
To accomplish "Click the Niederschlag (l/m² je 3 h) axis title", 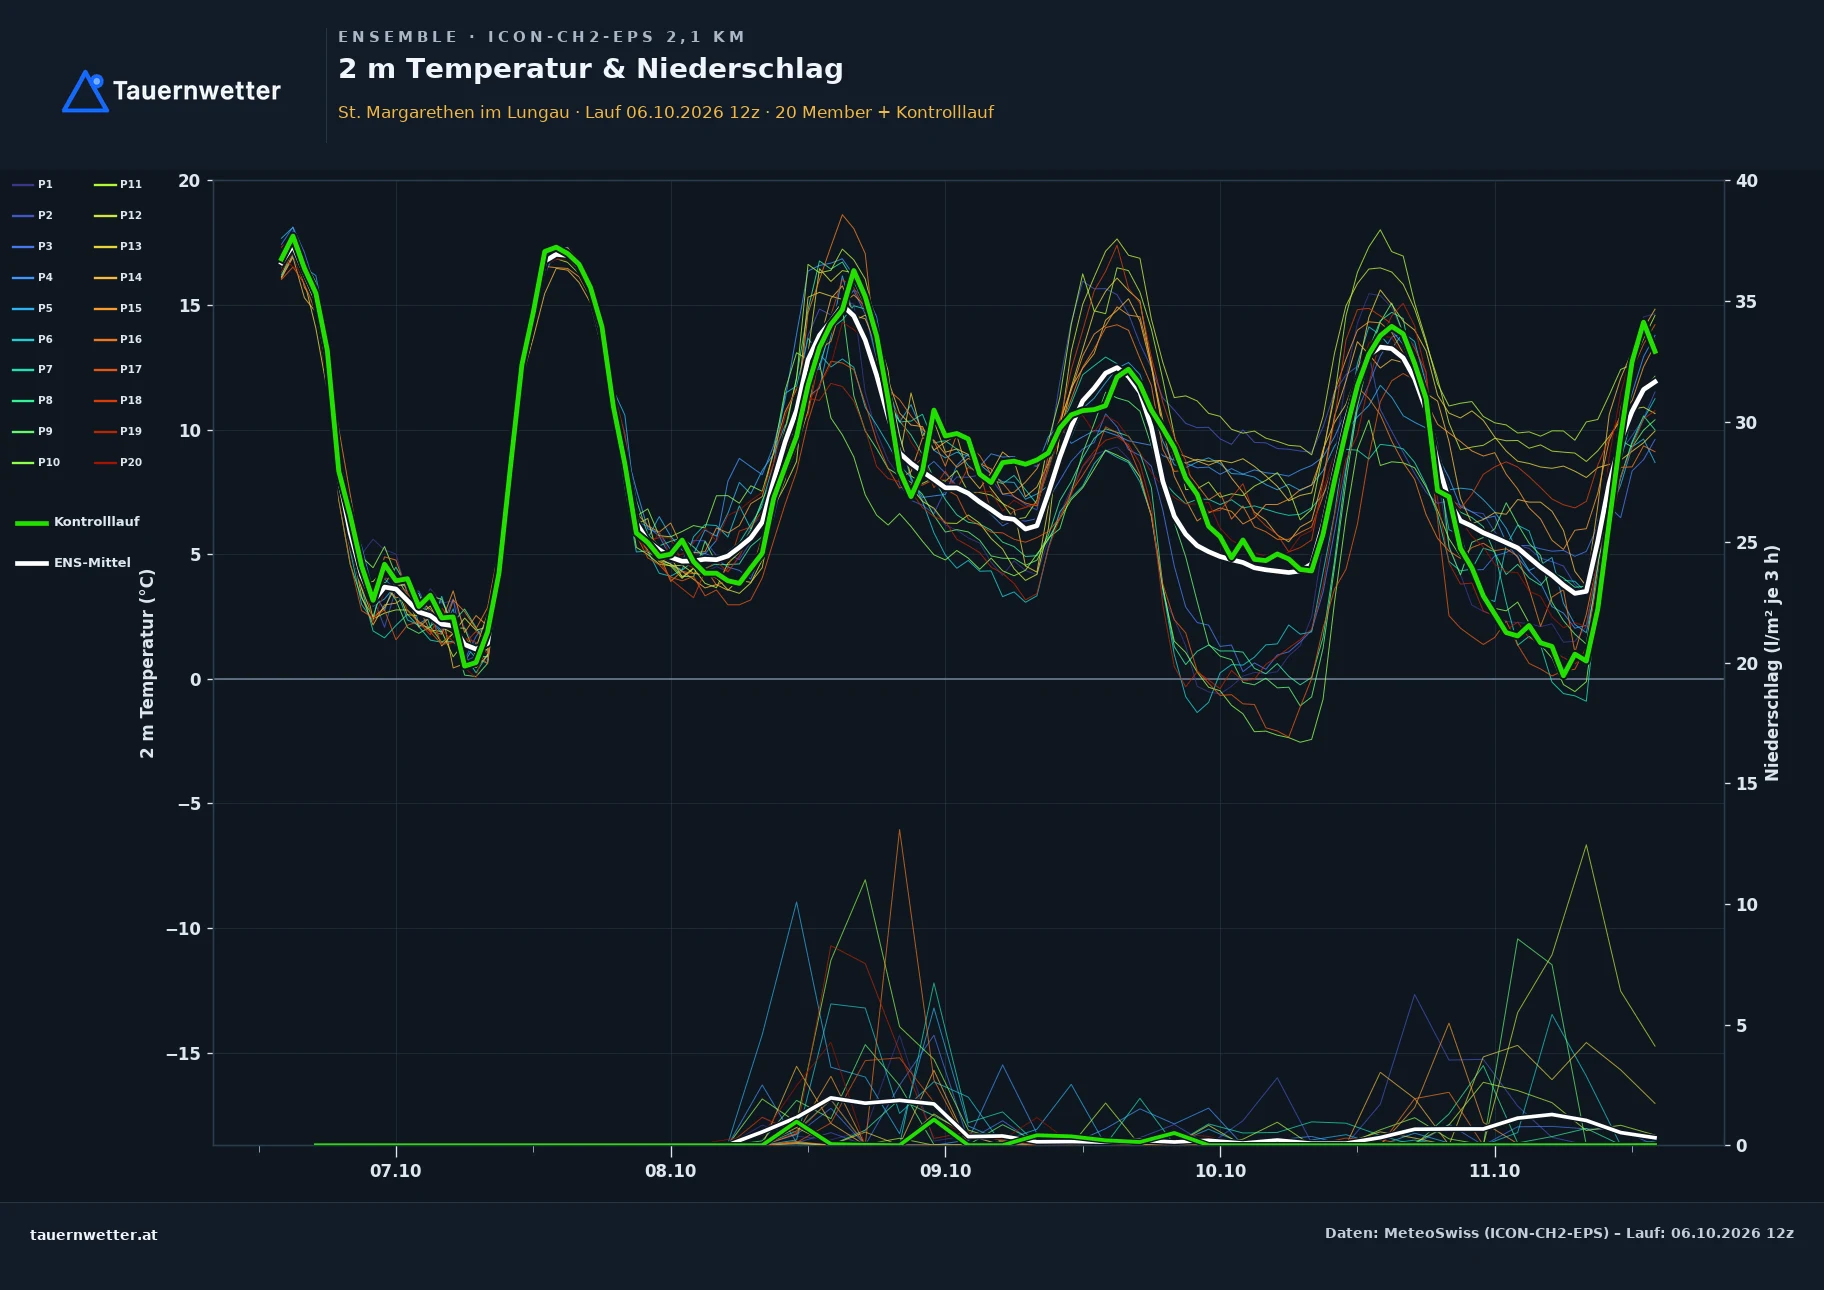I will point(1772,663).
